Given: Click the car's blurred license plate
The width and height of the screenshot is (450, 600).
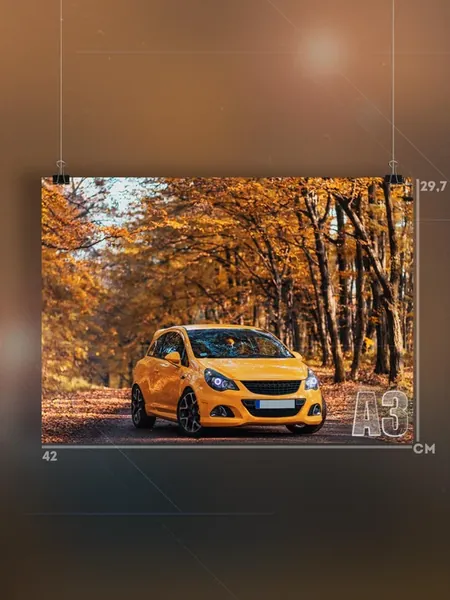Looking at the screenshot, I should [276, 404].
